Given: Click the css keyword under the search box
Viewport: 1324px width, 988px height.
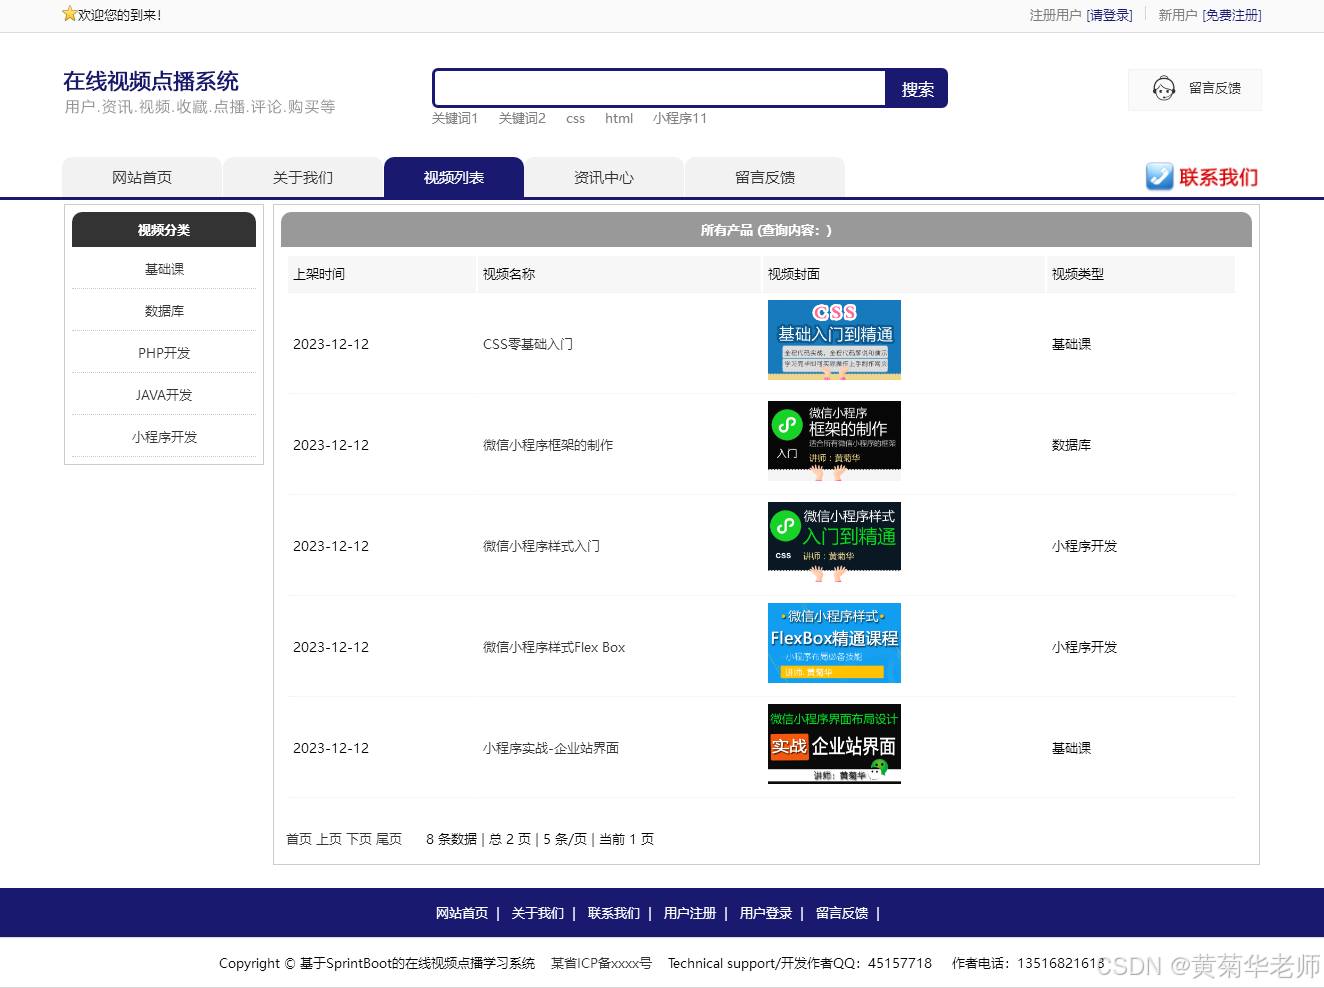Looking at the screenshot, I should [575, 118].
